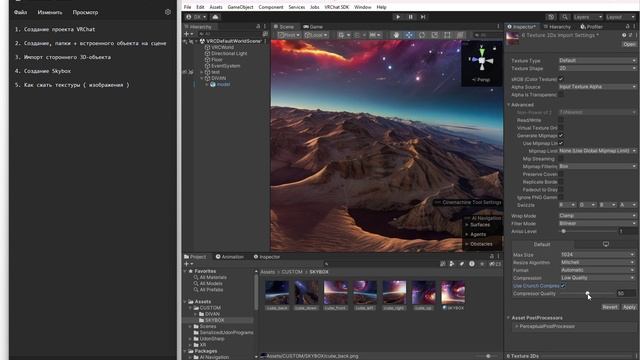Select the Rect transform tool

[x=447, y=35]
